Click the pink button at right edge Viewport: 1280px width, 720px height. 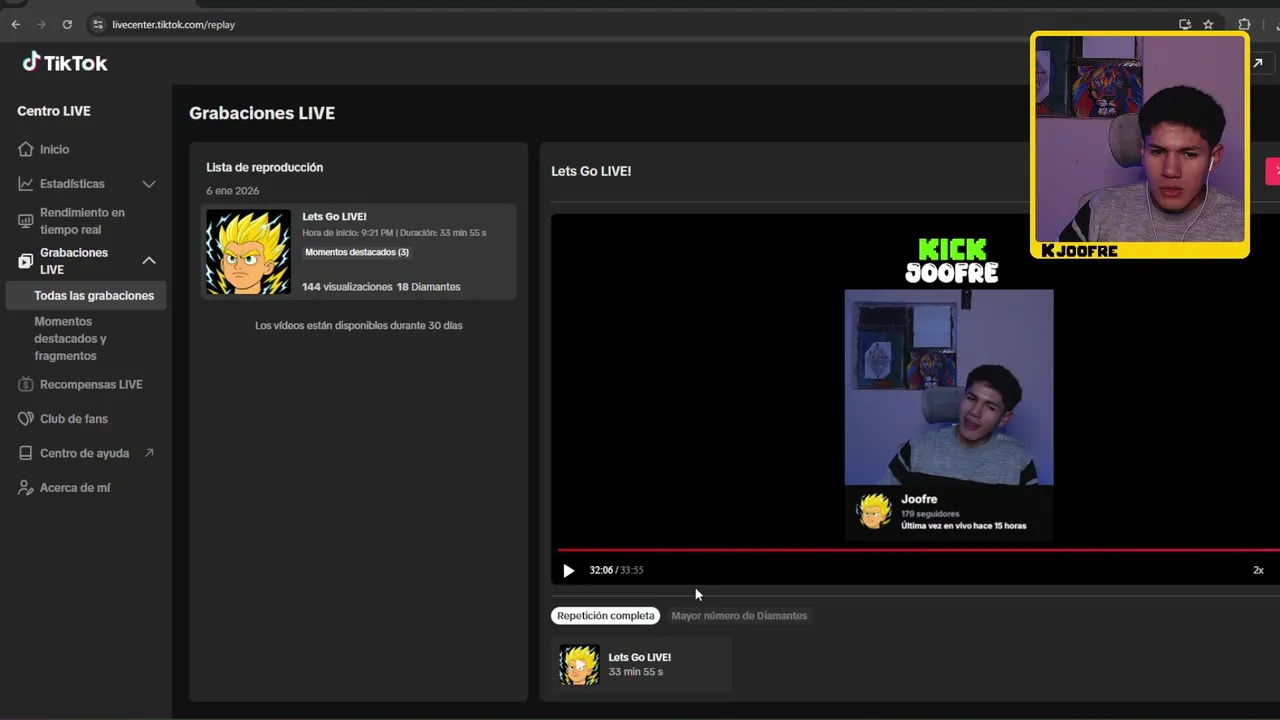point(1273,171)
